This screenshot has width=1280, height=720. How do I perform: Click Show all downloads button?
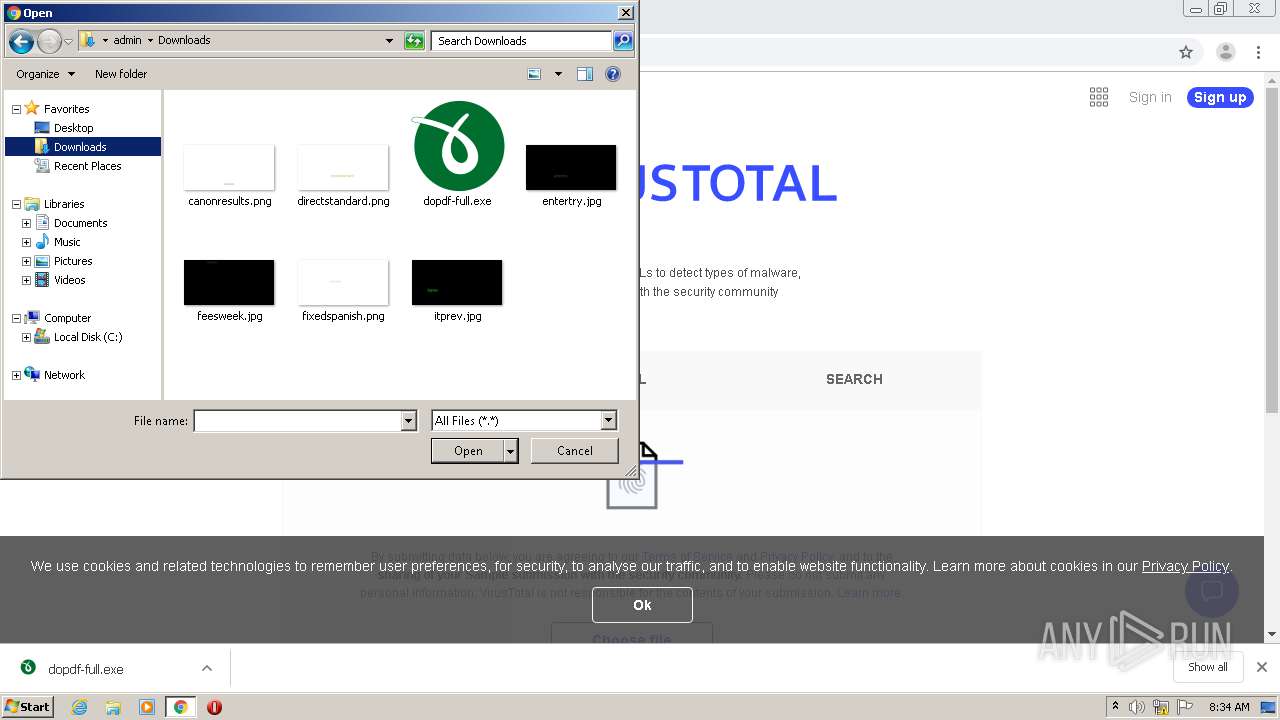(1208, 667)
